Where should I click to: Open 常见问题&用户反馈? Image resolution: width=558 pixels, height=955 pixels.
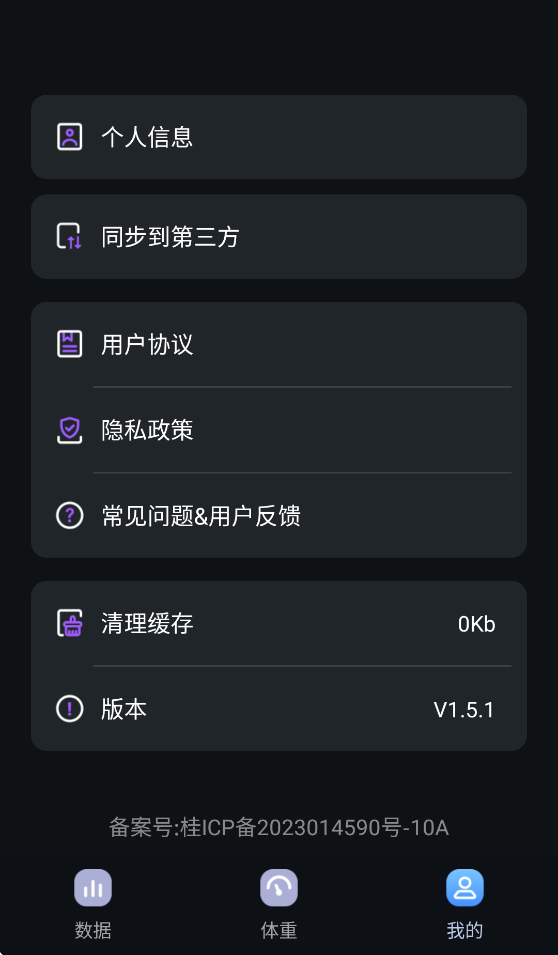coord(279,516)
